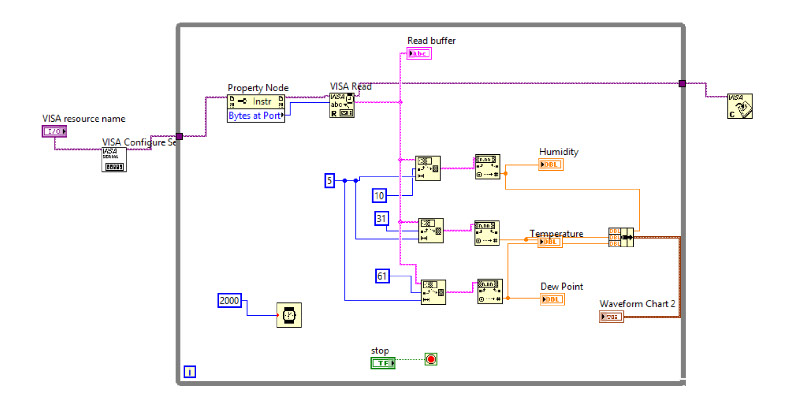This screenshot has width=800, height=395.
Task: Select the Bytes at Port property row
Action: pyautogui.click(x=256, y=115)
